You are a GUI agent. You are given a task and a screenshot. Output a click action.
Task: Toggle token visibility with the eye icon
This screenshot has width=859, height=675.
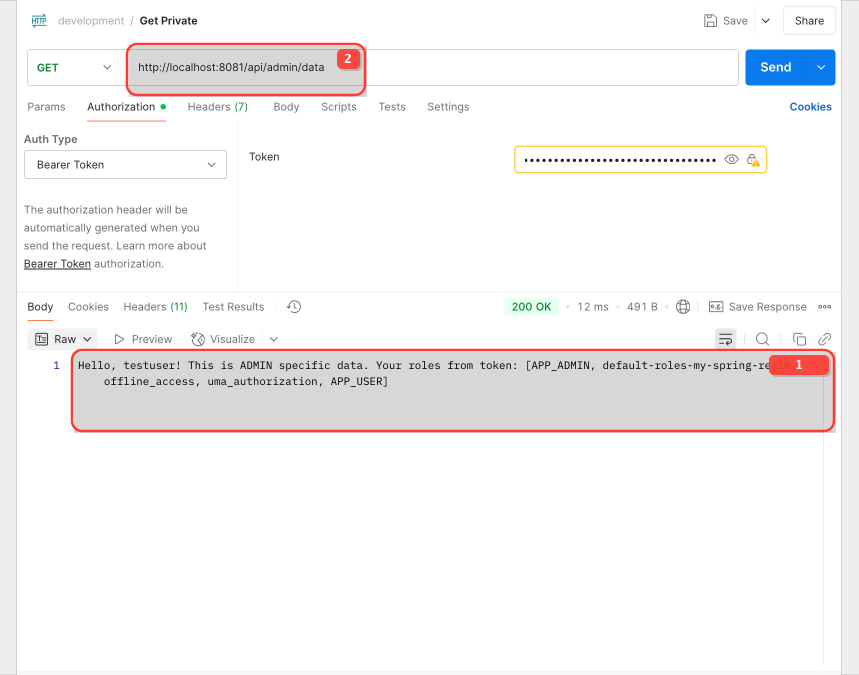[x=731, y=159]
